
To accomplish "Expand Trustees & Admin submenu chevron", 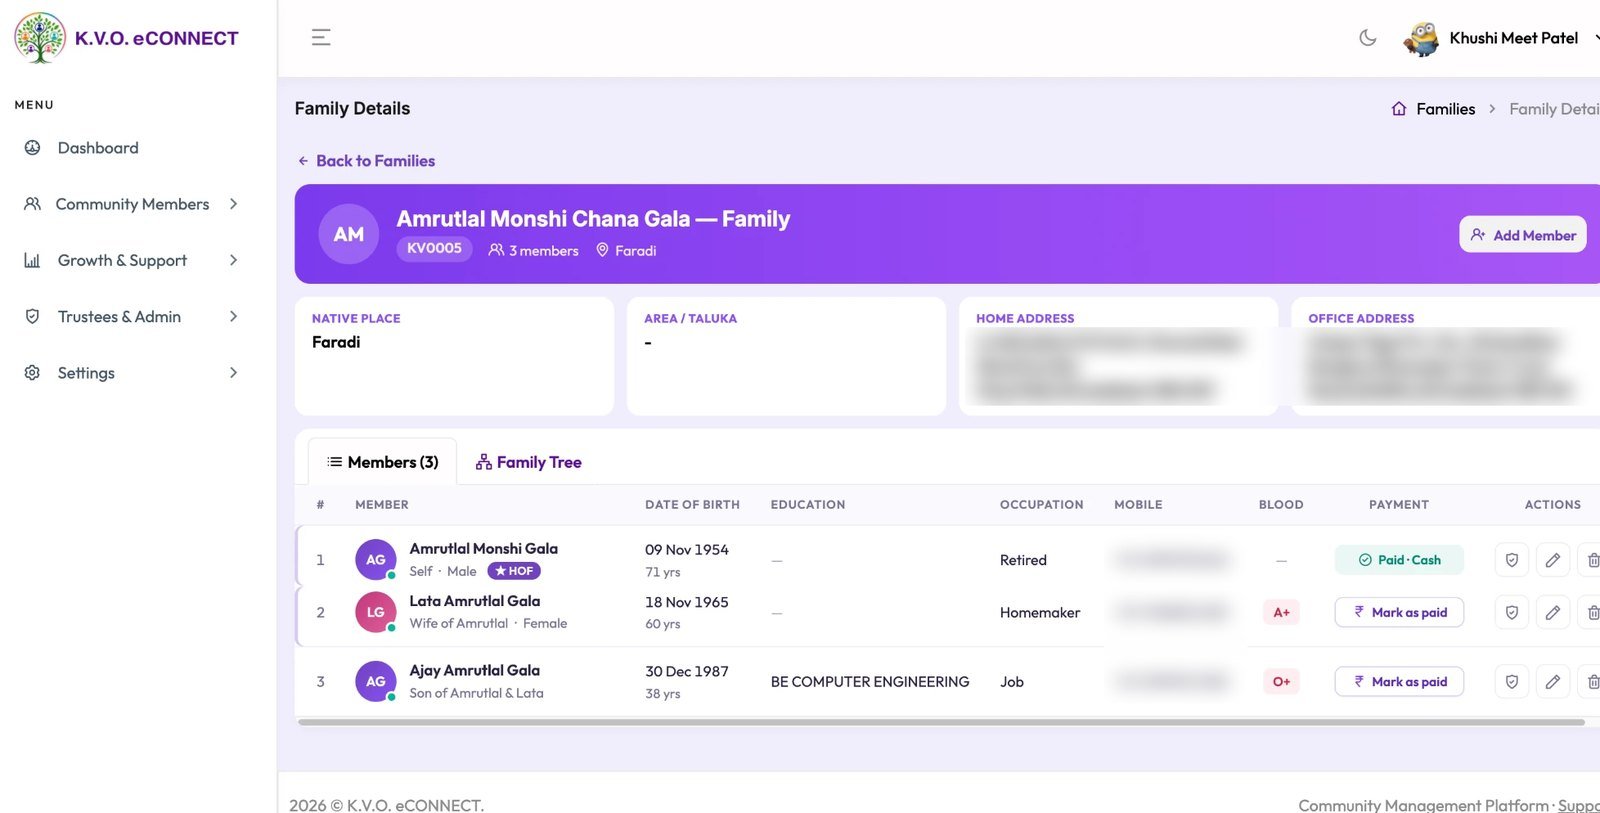I will (233, 316).
